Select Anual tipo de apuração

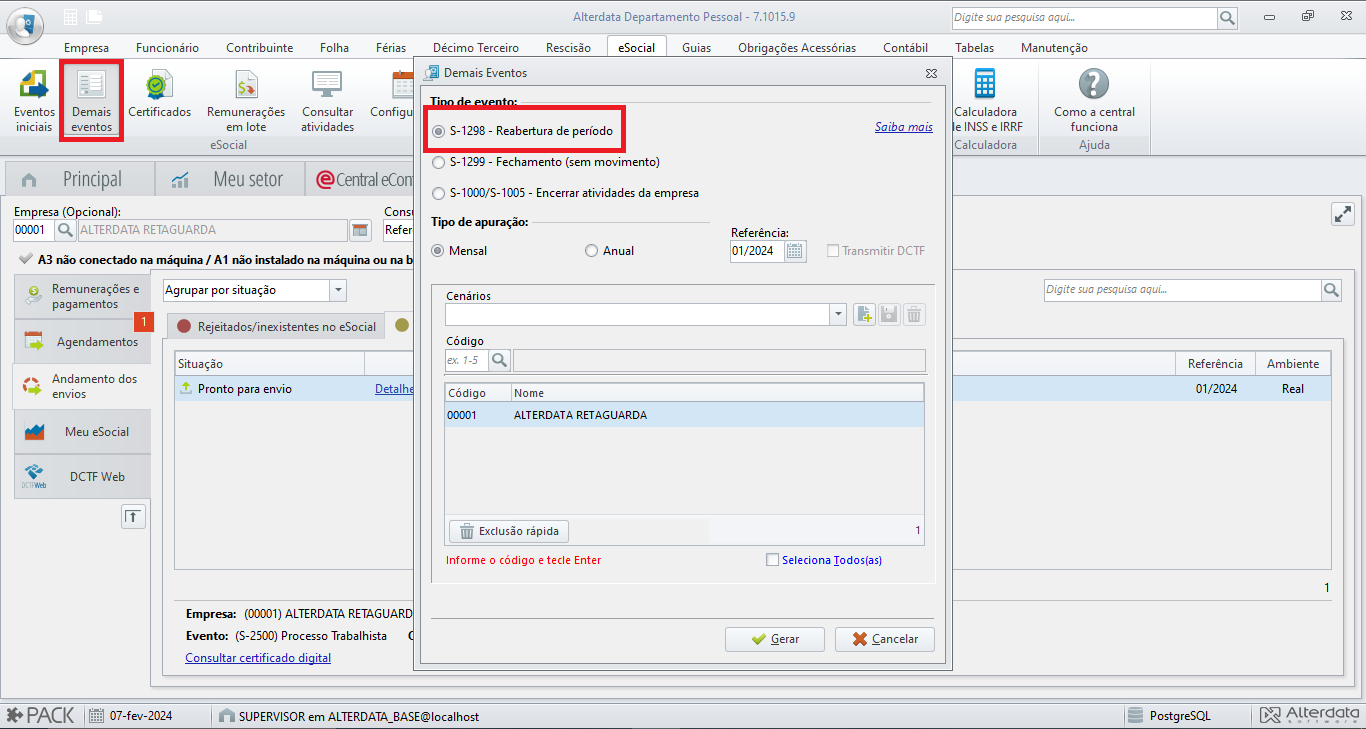coord(610,251)
